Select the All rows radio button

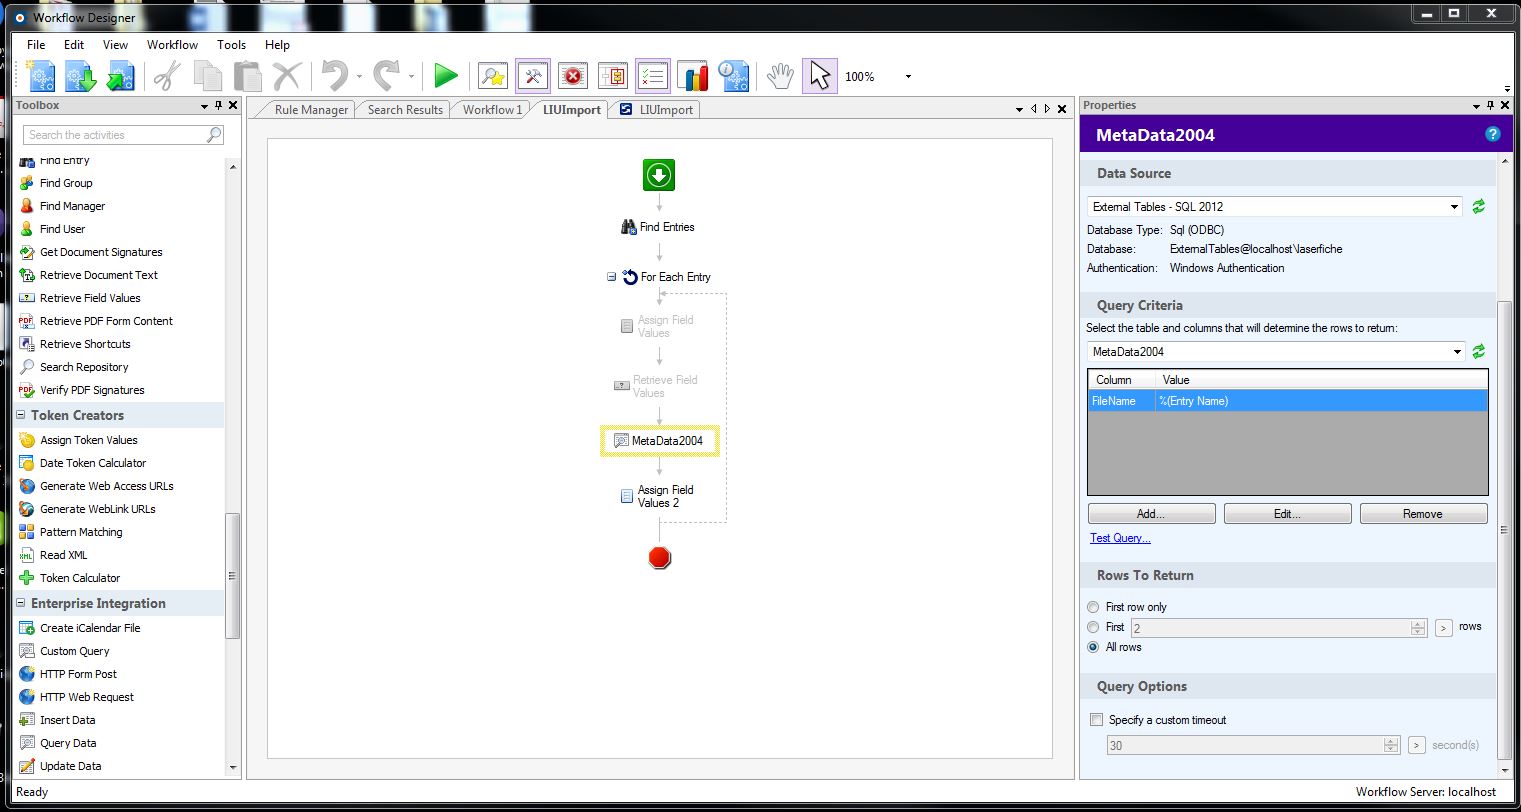[1093, 647]
